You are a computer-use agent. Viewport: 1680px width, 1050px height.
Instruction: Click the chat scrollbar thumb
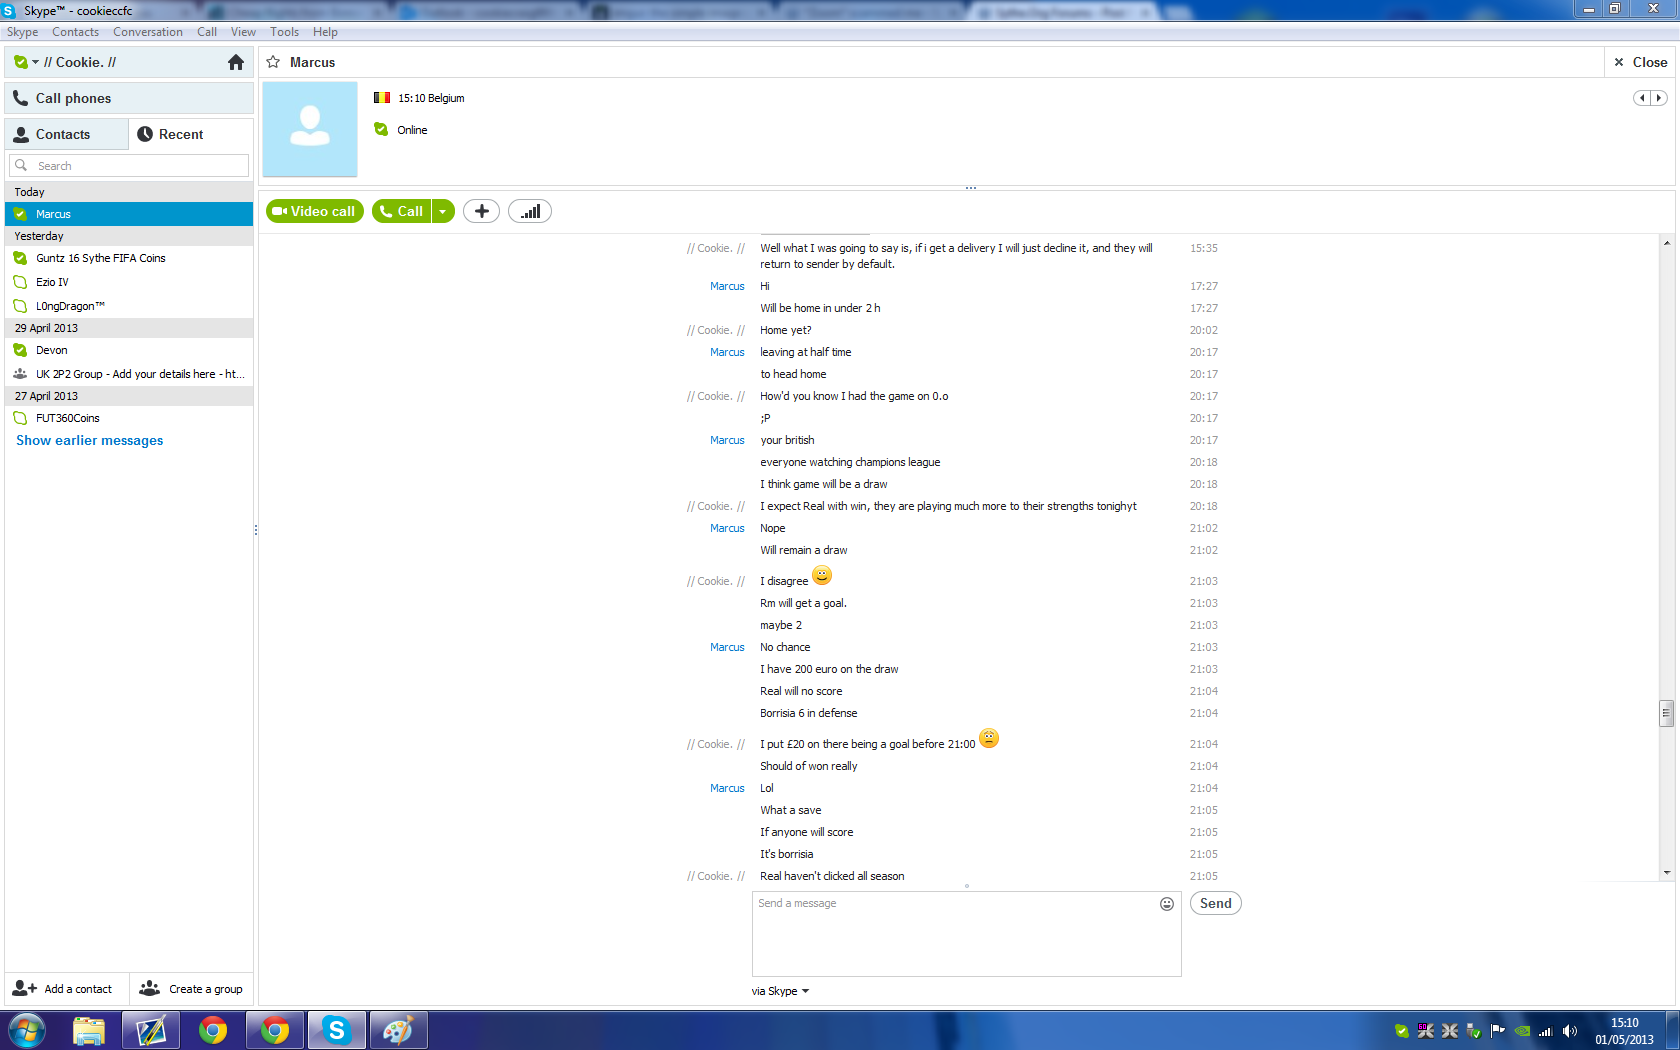1666,713
